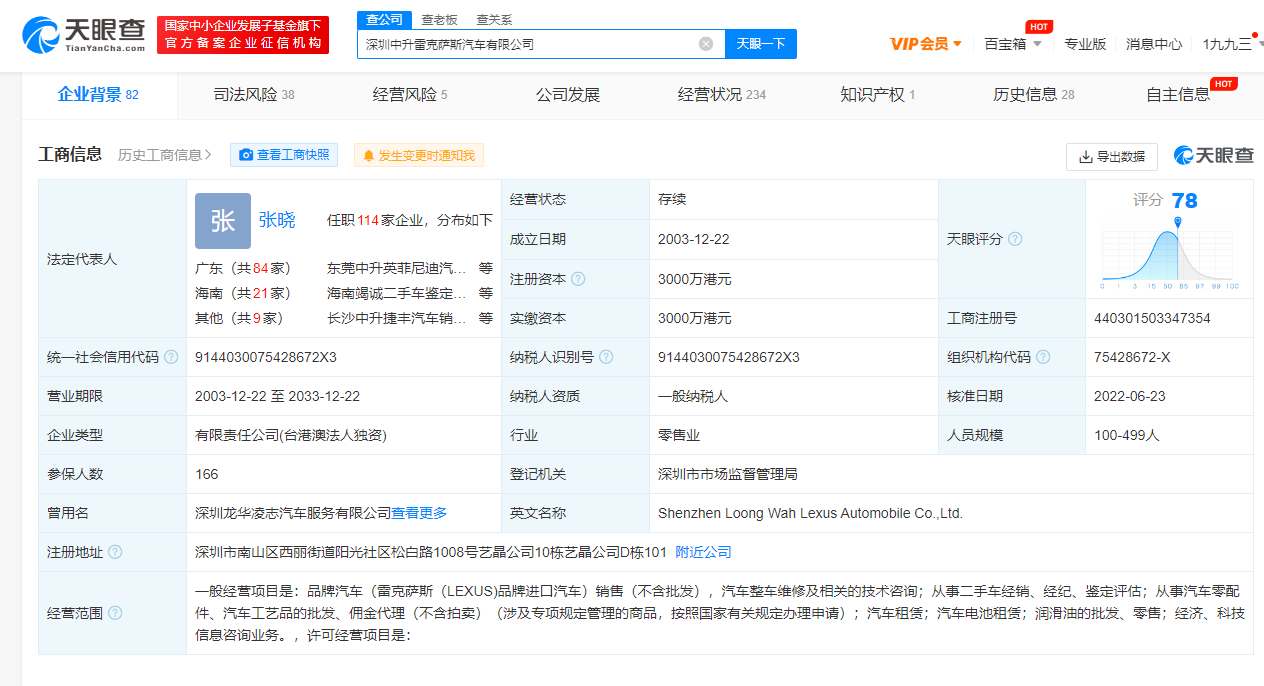This screenshot has height=686, width=1264.
Task: Open legal representative 张晓 link
Action: tap(277, 220)
